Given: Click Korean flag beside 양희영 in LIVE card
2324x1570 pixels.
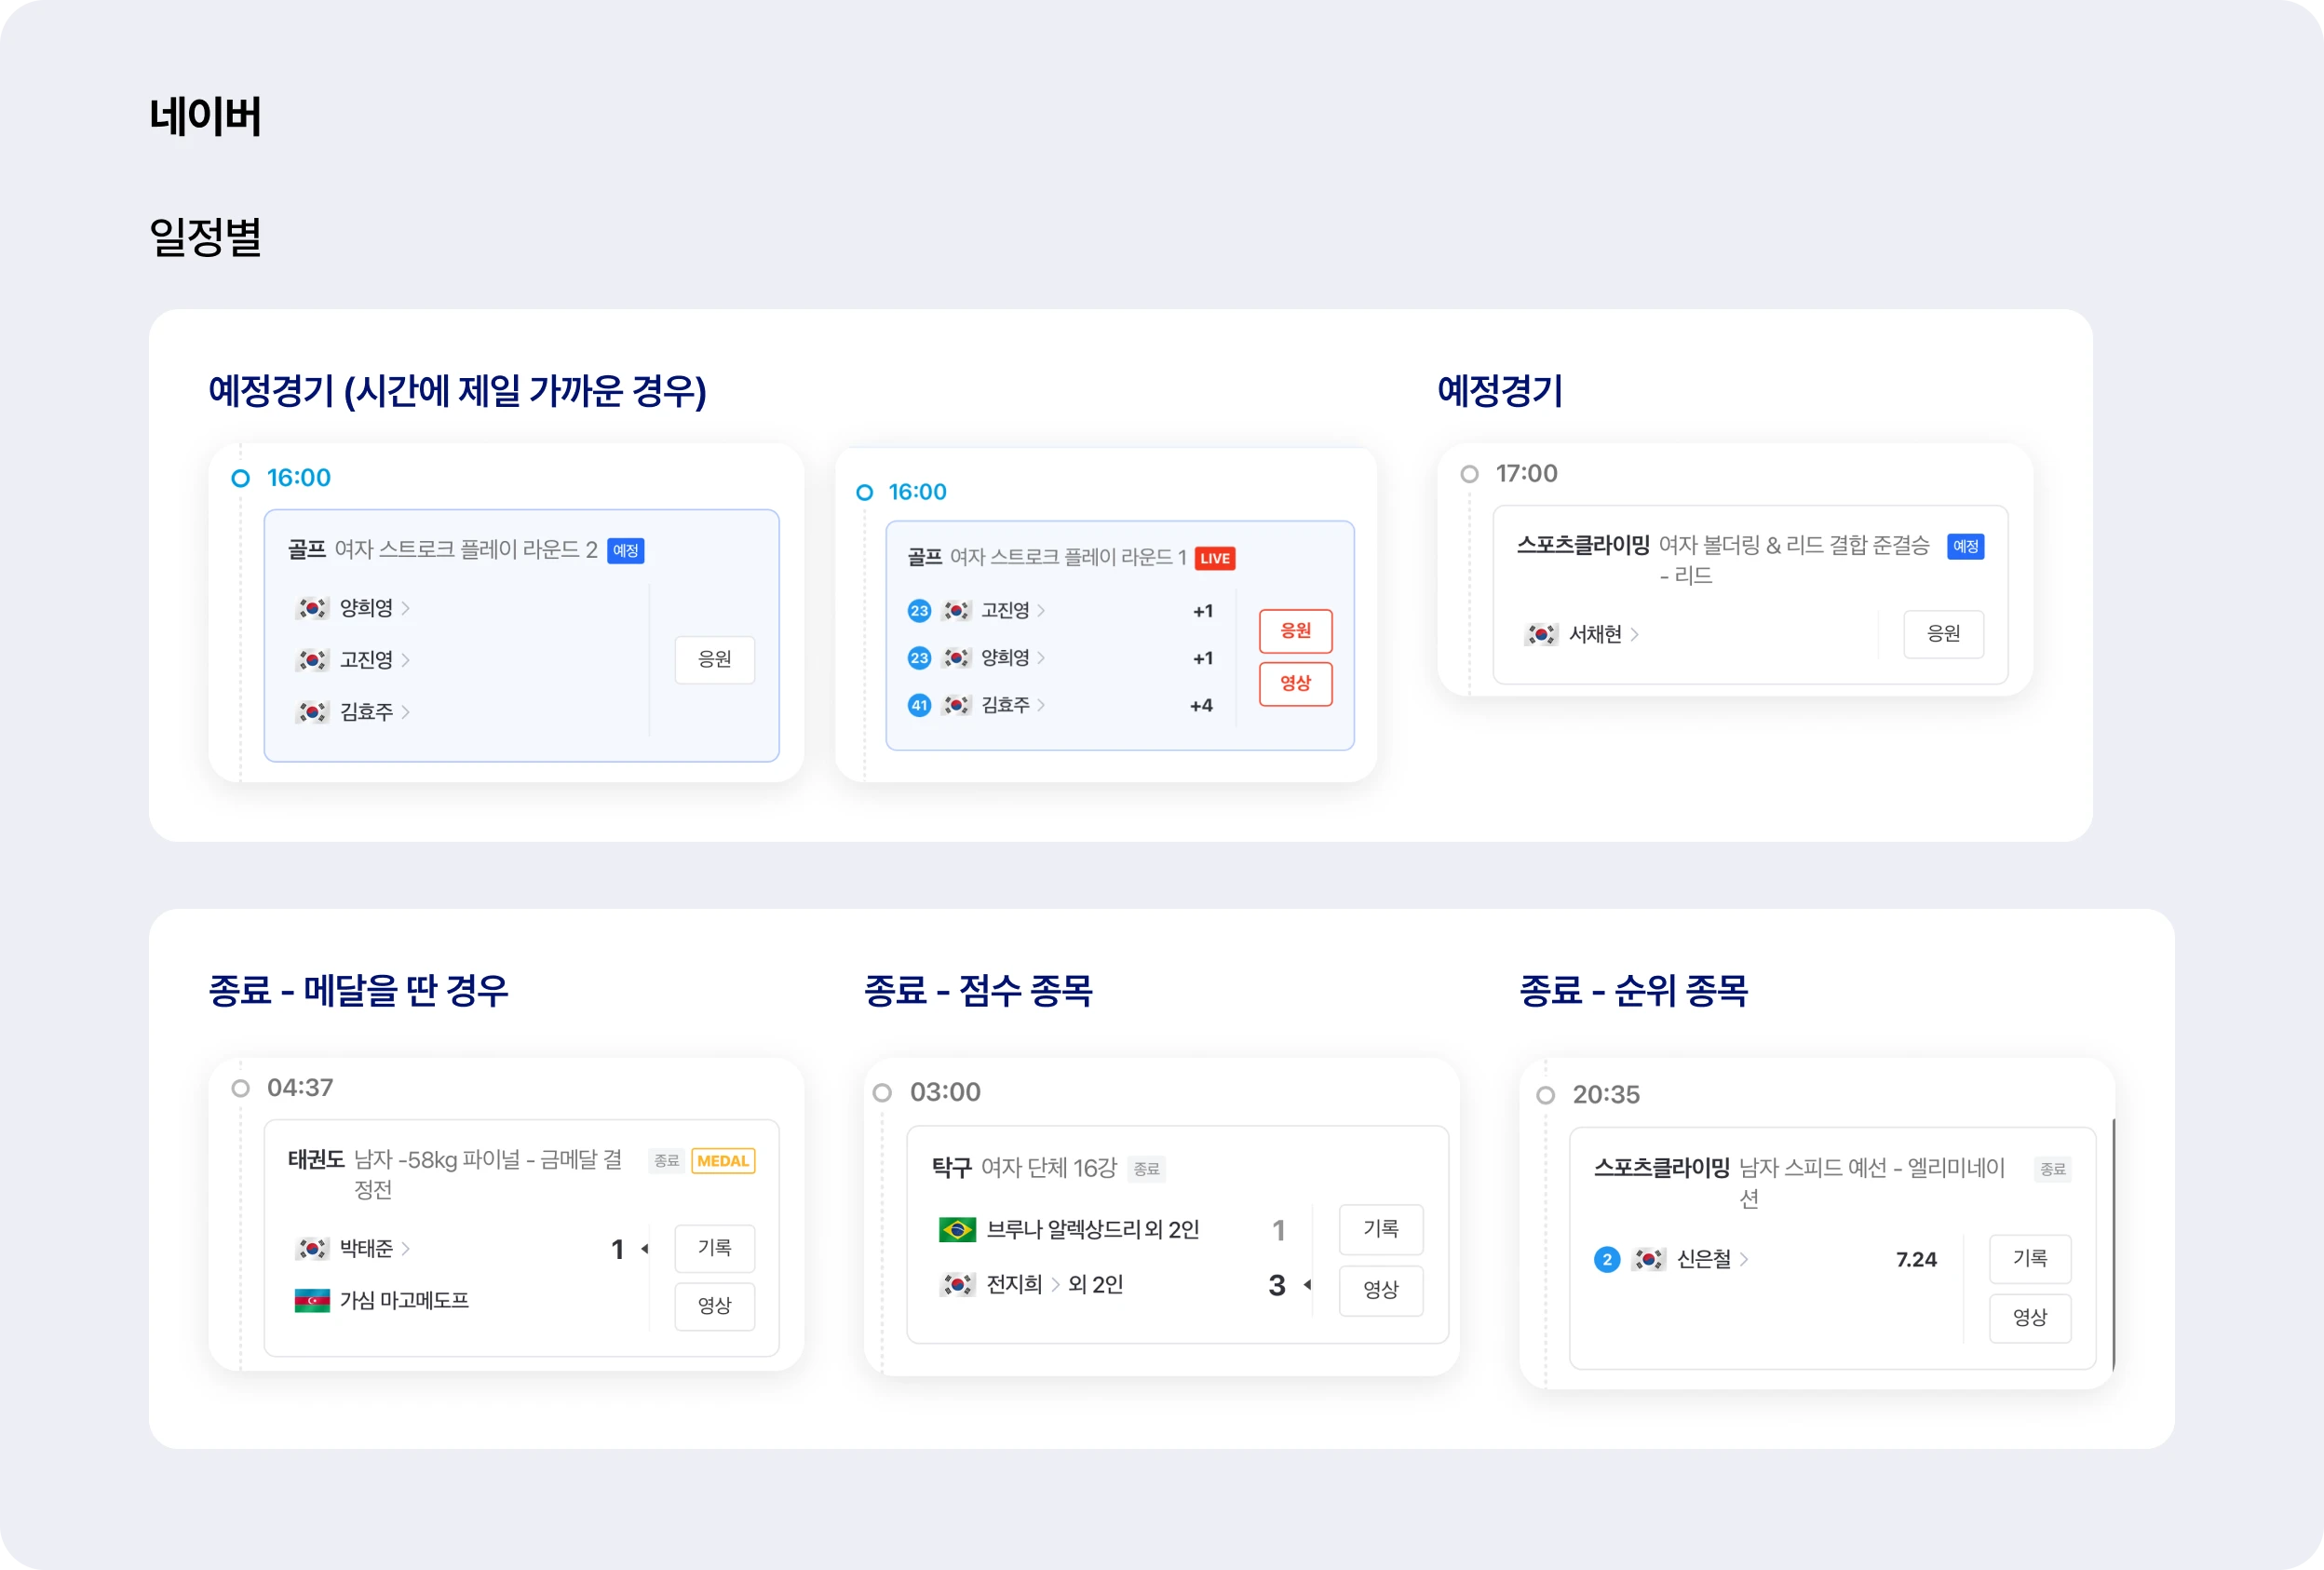Looking at the screenshot, I should point(957,657).
